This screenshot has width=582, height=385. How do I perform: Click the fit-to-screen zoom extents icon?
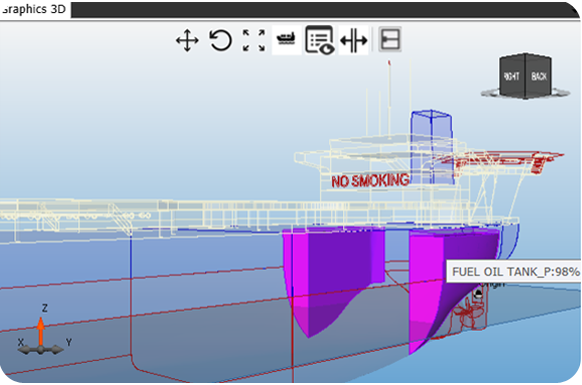(254, 40)
